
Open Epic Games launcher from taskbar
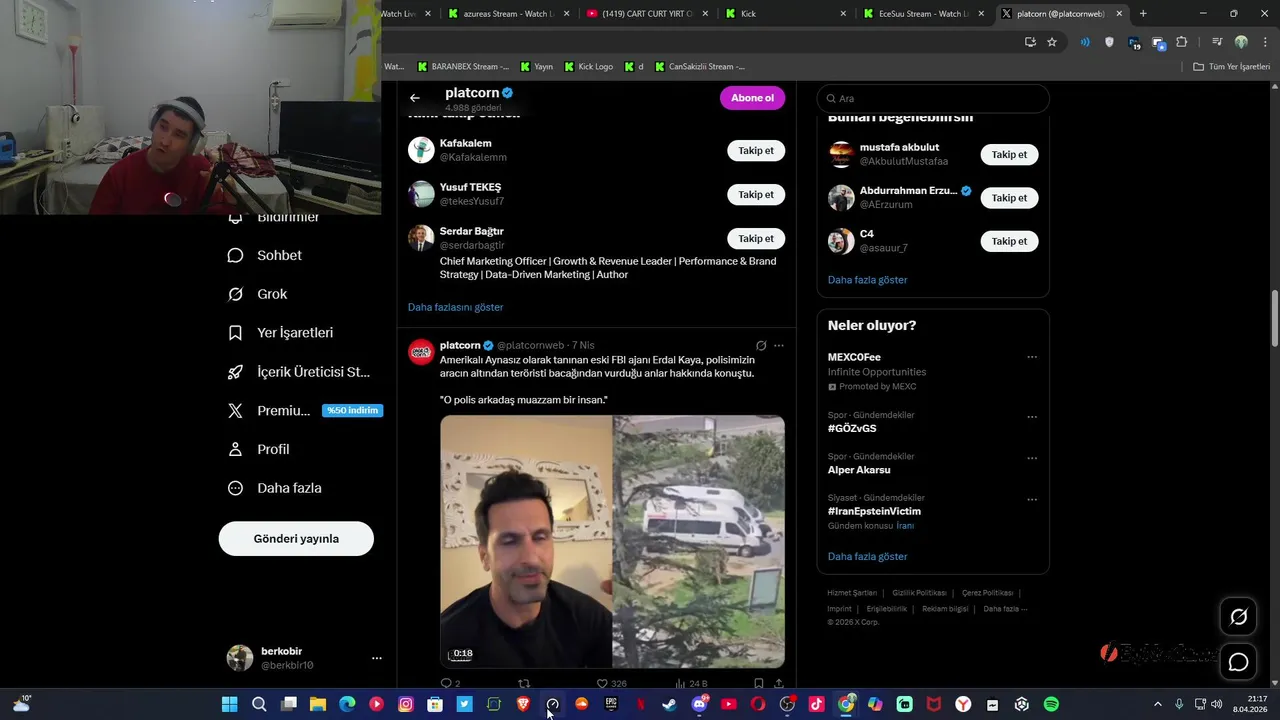pos(611,704)
